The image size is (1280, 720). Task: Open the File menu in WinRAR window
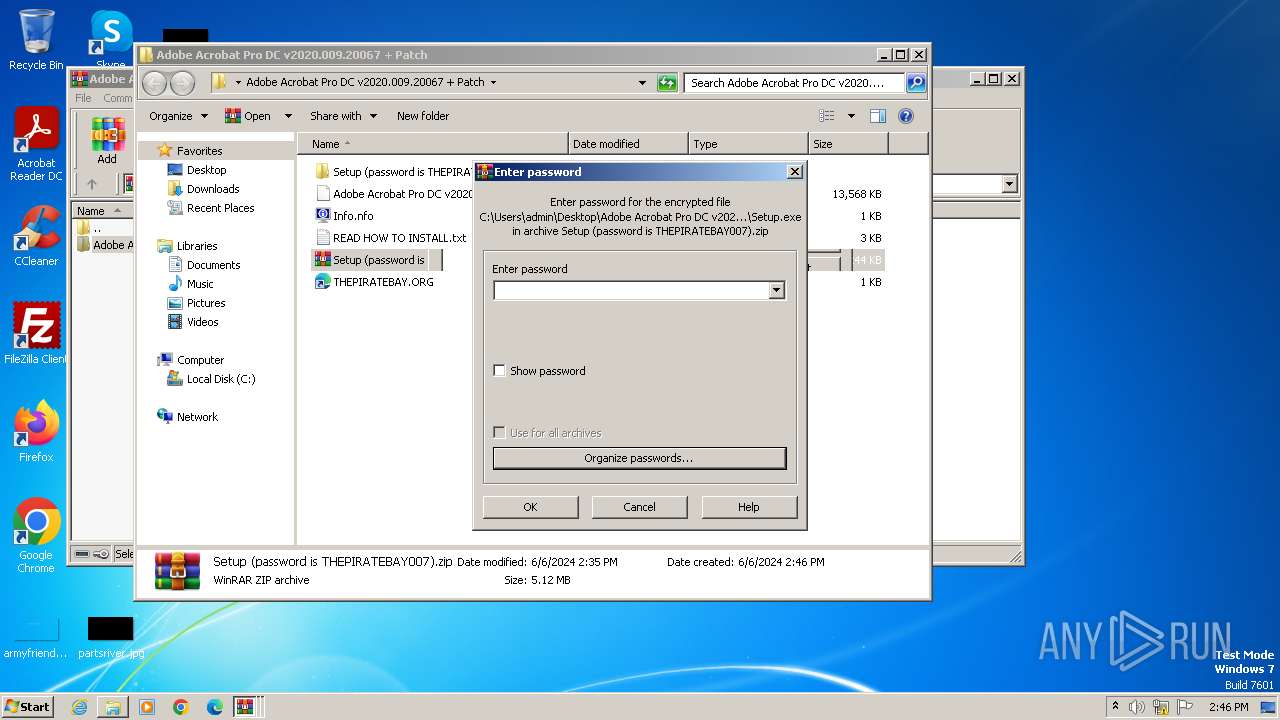click(x=84, y=98)
